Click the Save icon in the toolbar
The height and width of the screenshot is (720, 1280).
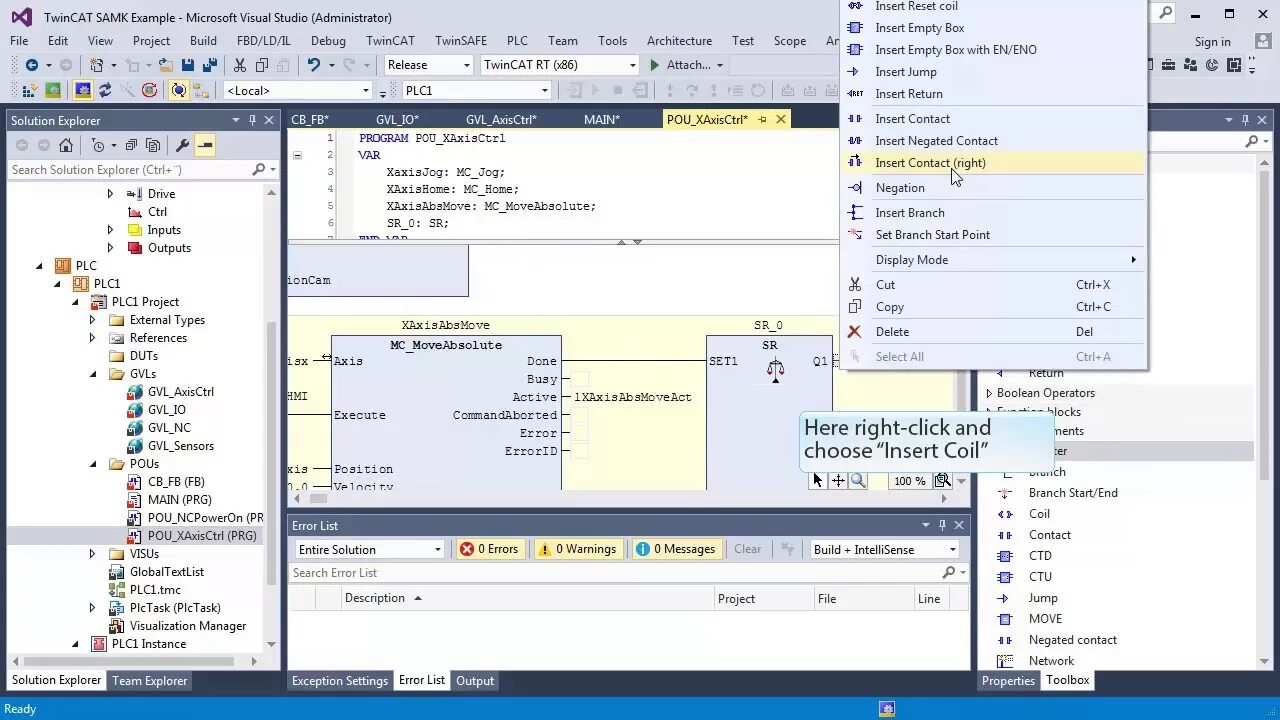188,65
